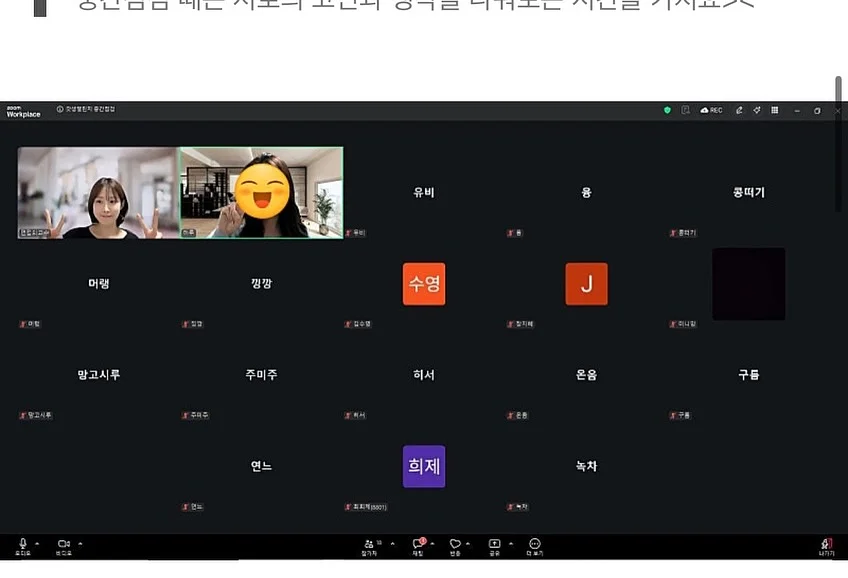Select the 히서 participant tile
848x578 pixels.
point(424,375)
